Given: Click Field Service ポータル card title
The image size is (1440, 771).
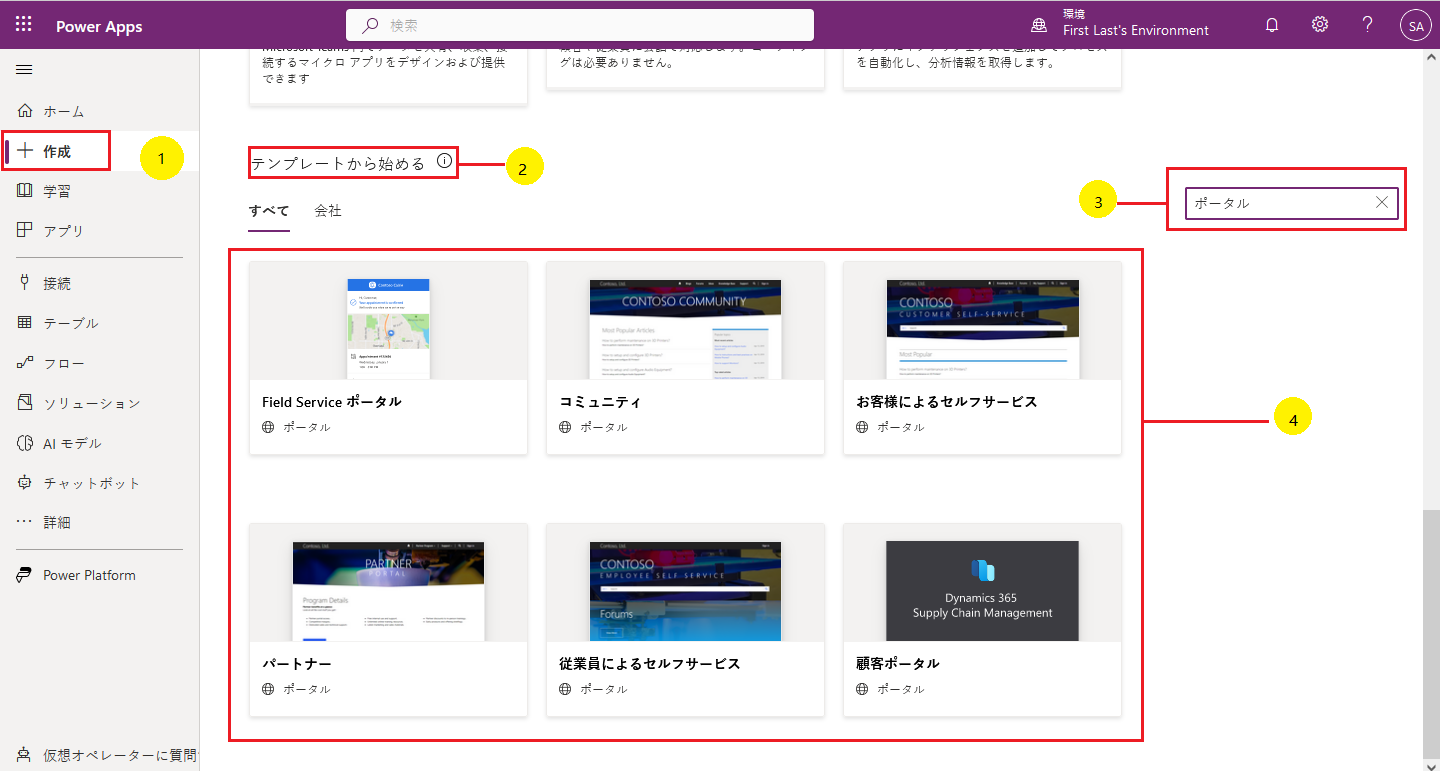Looking at the screenshot, I should click(332, 402).
